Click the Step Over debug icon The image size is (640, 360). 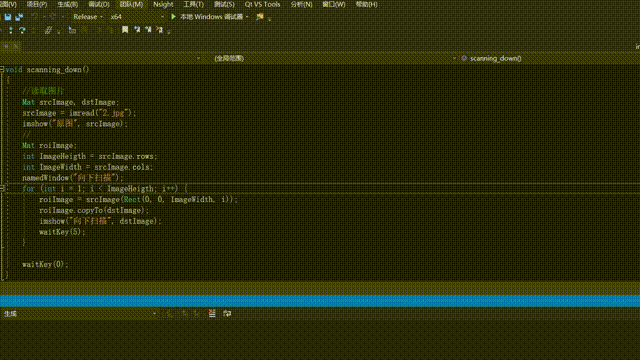tap(22, 30)
